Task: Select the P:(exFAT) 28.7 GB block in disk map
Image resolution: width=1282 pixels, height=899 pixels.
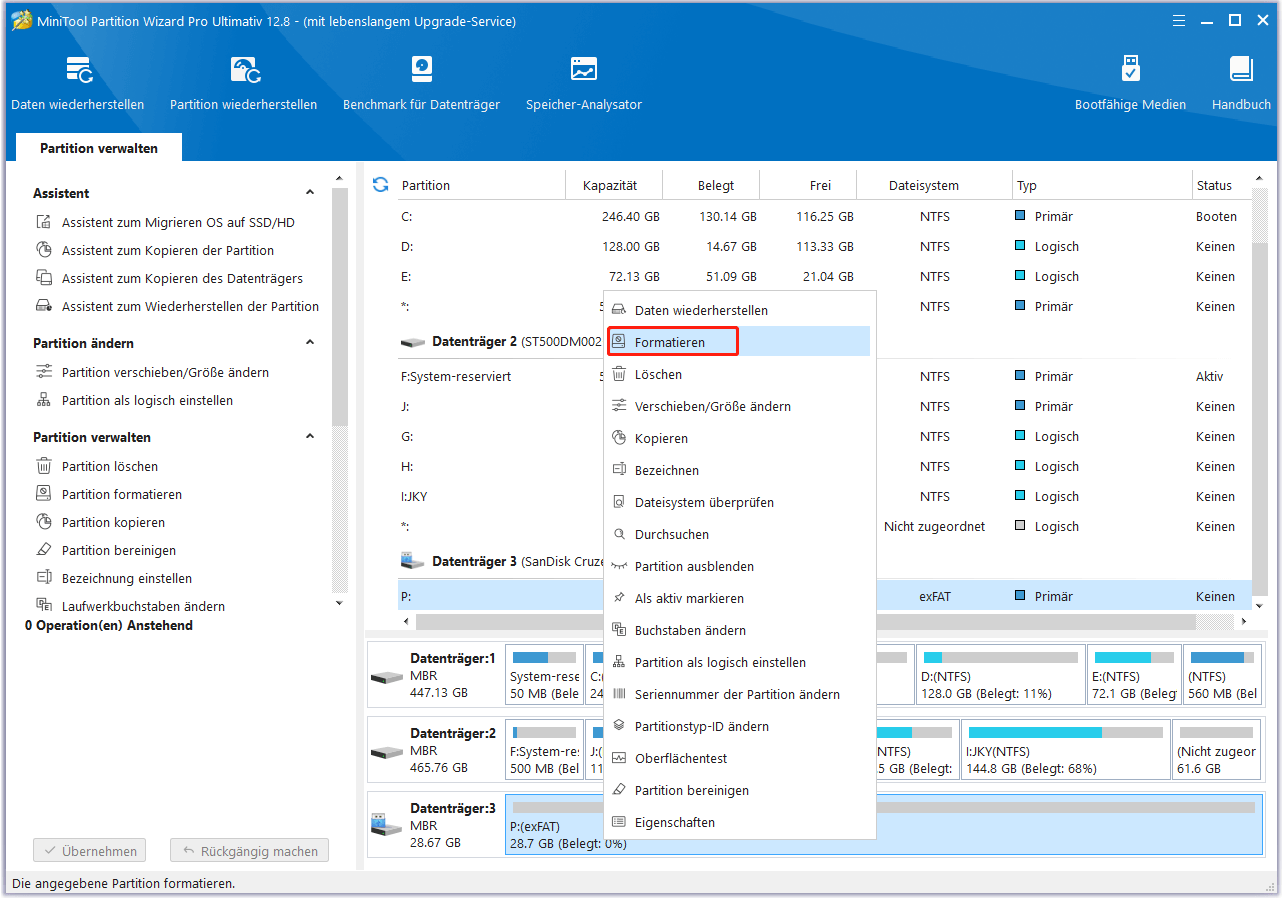Action: coord(884,825)
